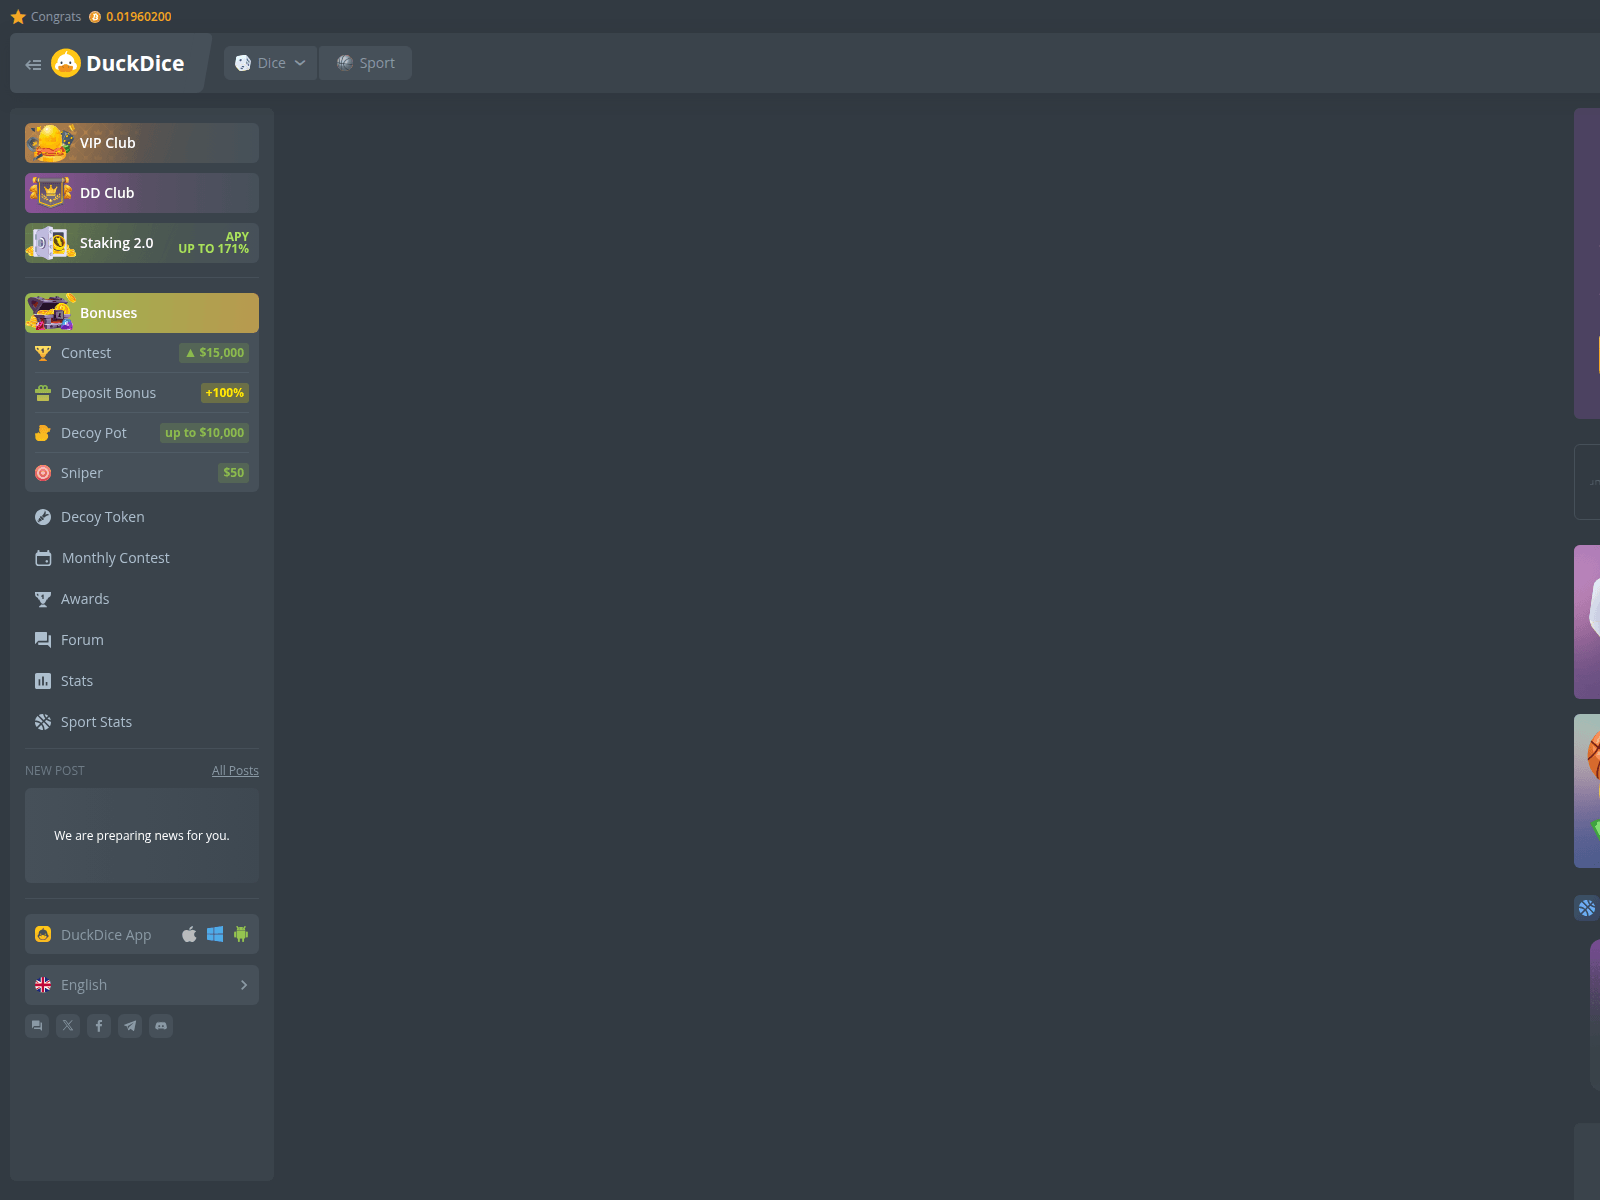Click the 0.01960200 bitcoin amount
This screenshot has width=1600, height=1200.
click(x=139, y=17)
